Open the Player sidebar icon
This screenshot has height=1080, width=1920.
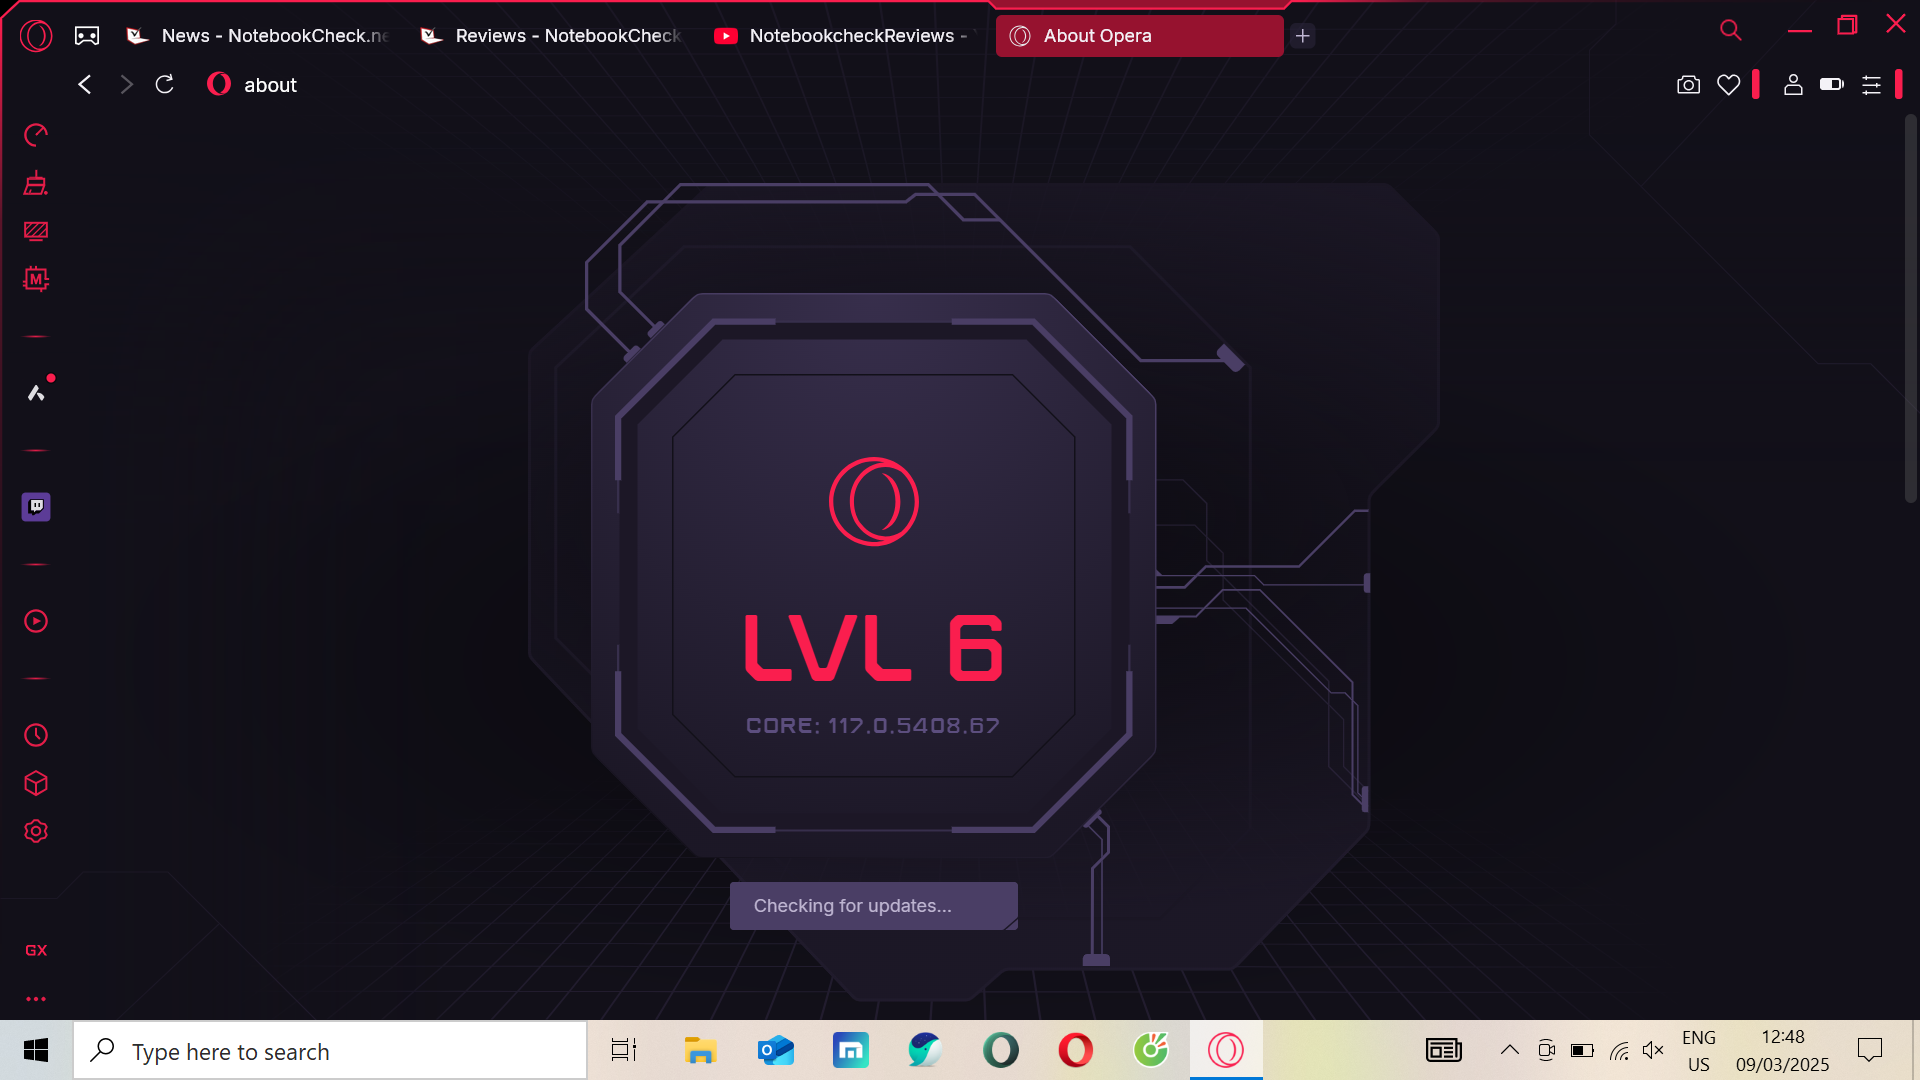tap(36, 621)
